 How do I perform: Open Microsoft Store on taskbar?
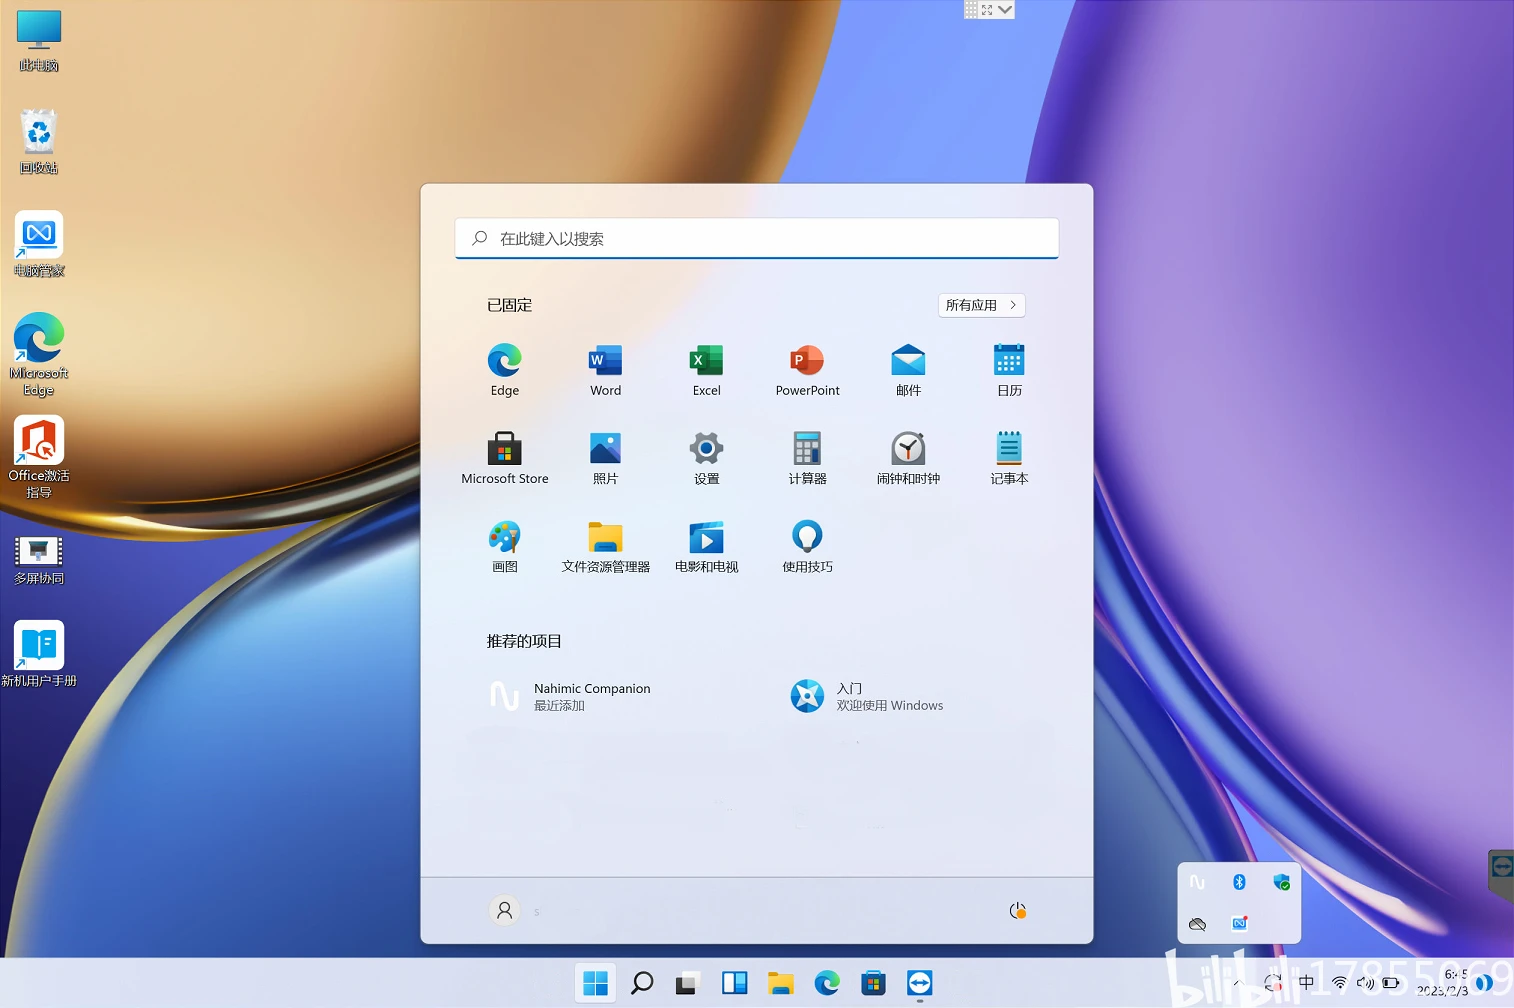tap(873, 983)
